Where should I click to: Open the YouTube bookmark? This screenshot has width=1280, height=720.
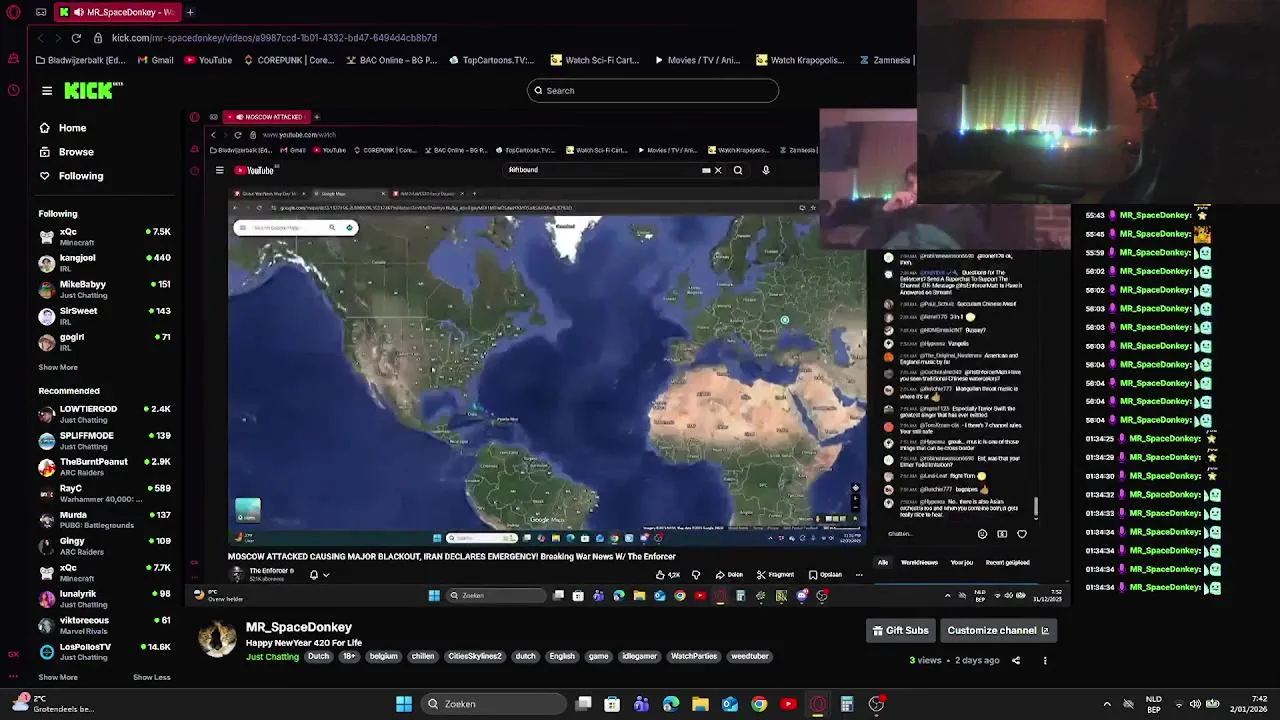(207, 60)
